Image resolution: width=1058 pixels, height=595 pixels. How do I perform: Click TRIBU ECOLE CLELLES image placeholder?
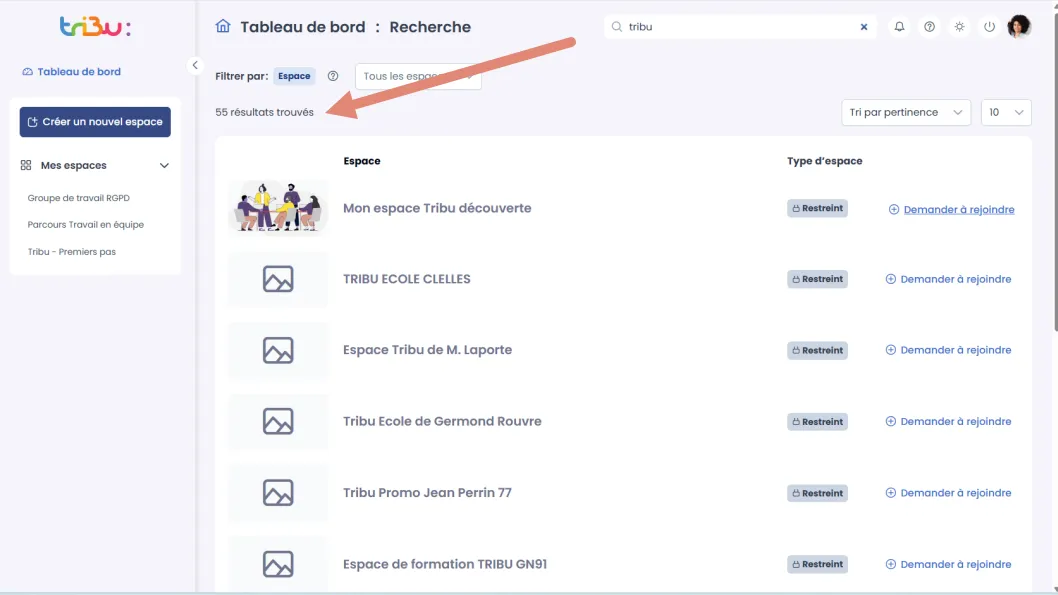click(x=278, y=279)
